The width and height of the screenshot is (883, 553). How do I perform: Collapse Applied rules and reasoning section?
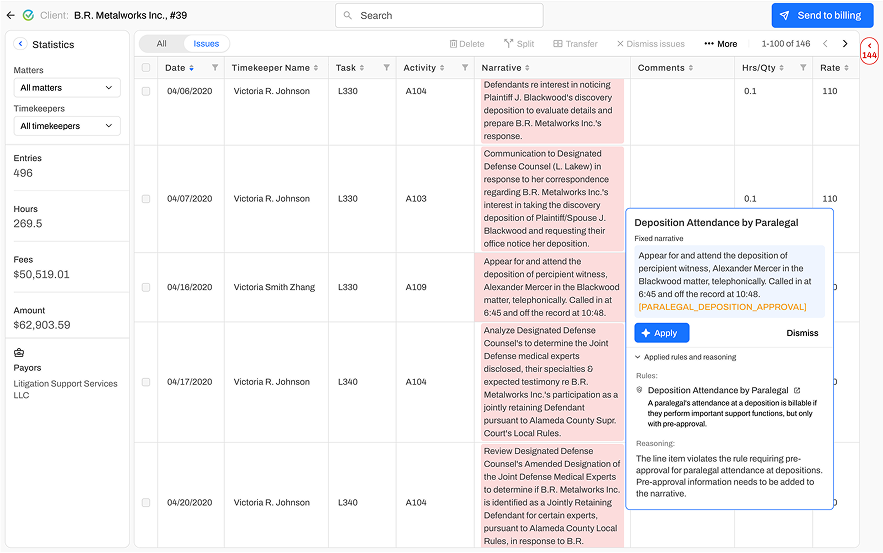(638, 357)
